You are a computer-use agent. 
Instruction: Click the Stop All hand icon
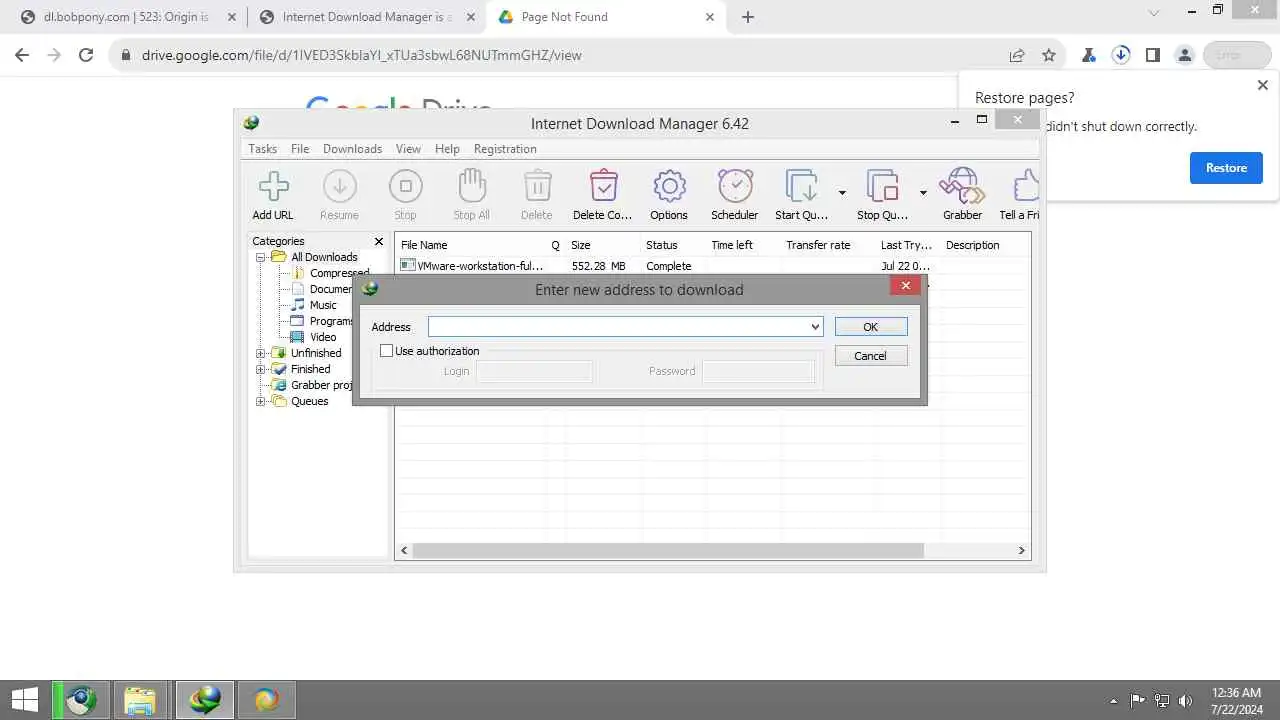click(x=471, y=186)
